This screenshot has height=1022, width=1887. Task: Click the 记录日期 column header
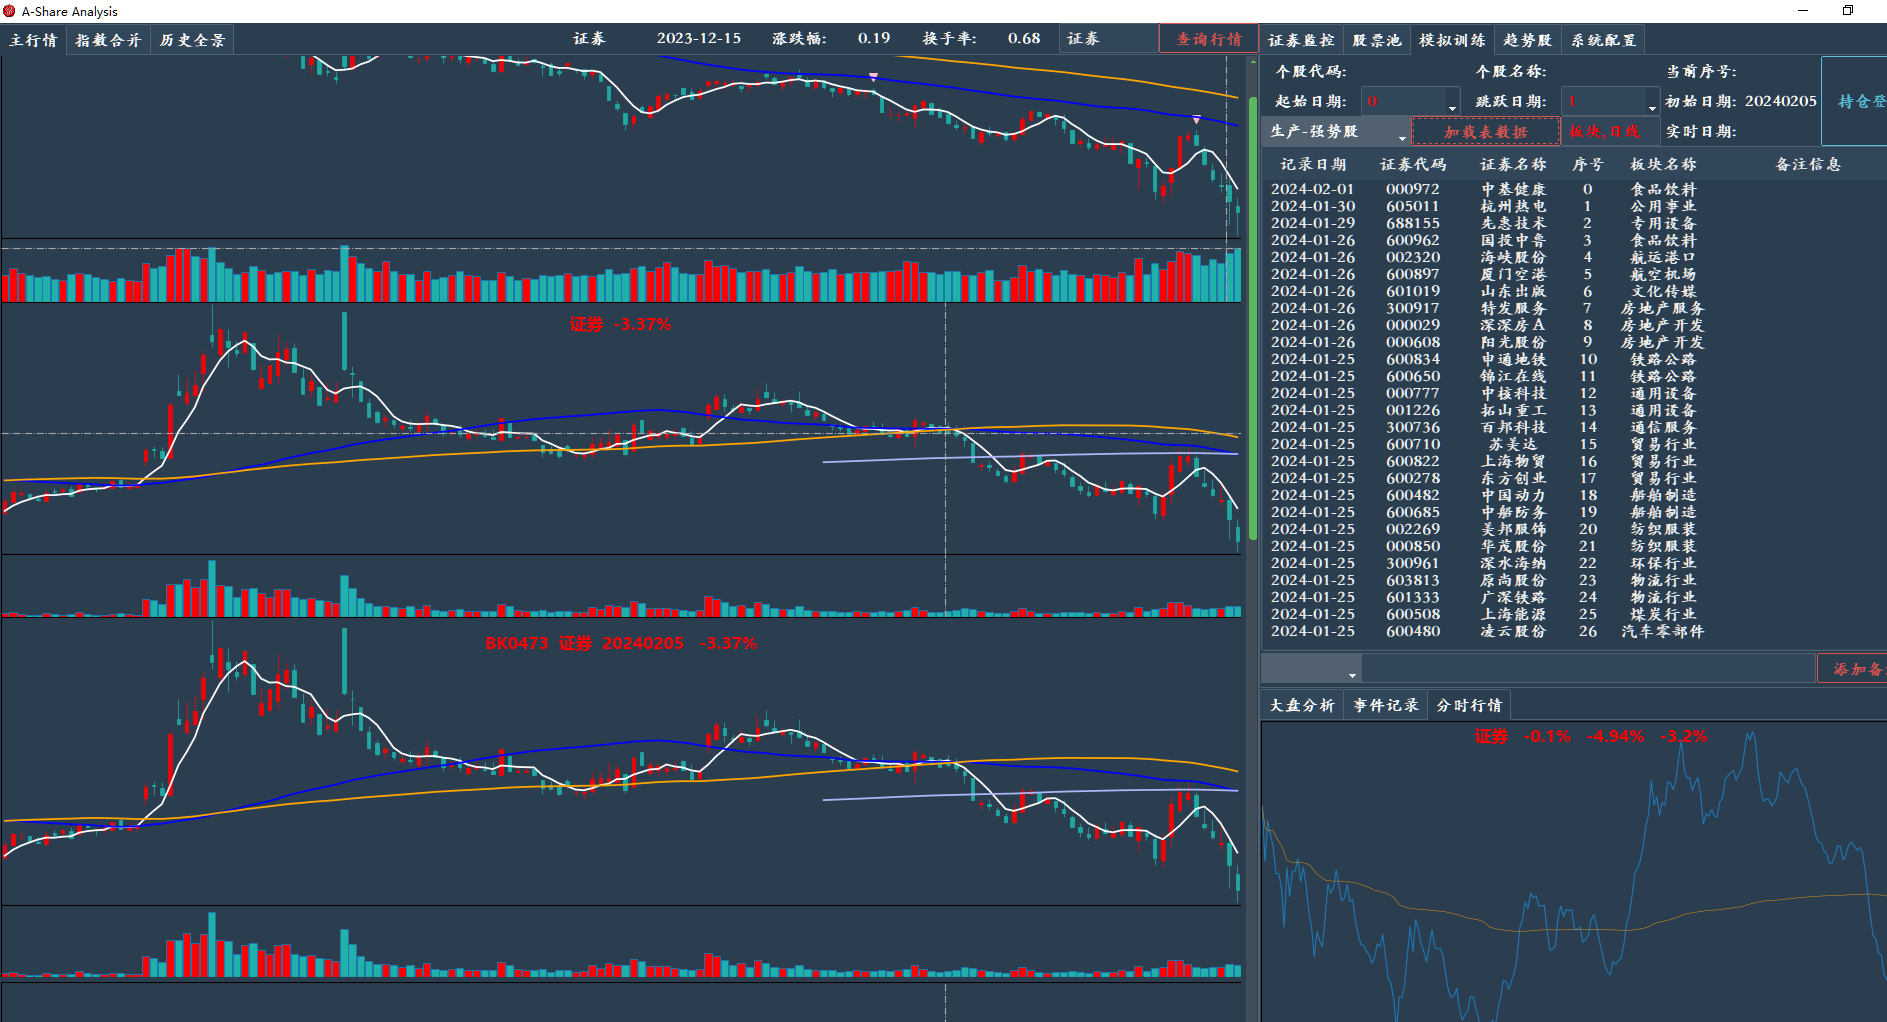[1313, 164]
